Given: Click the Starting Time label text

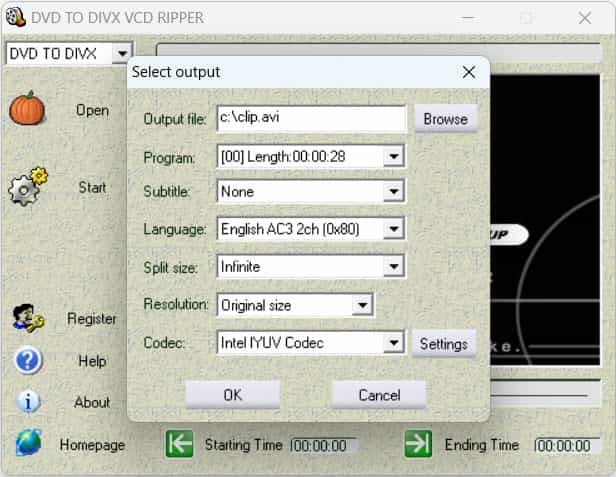Looking at the screenshot, I should coord(244,445).
